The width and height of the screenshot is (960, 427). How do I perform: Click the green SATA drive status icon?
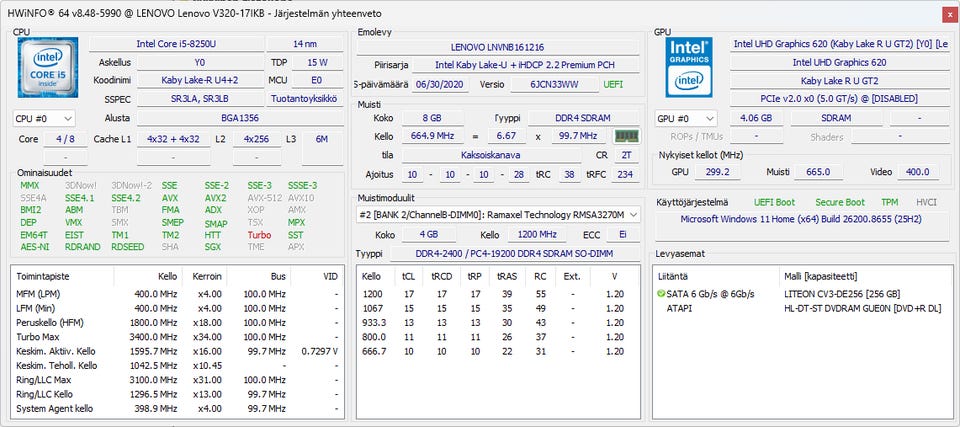[661, 294]
